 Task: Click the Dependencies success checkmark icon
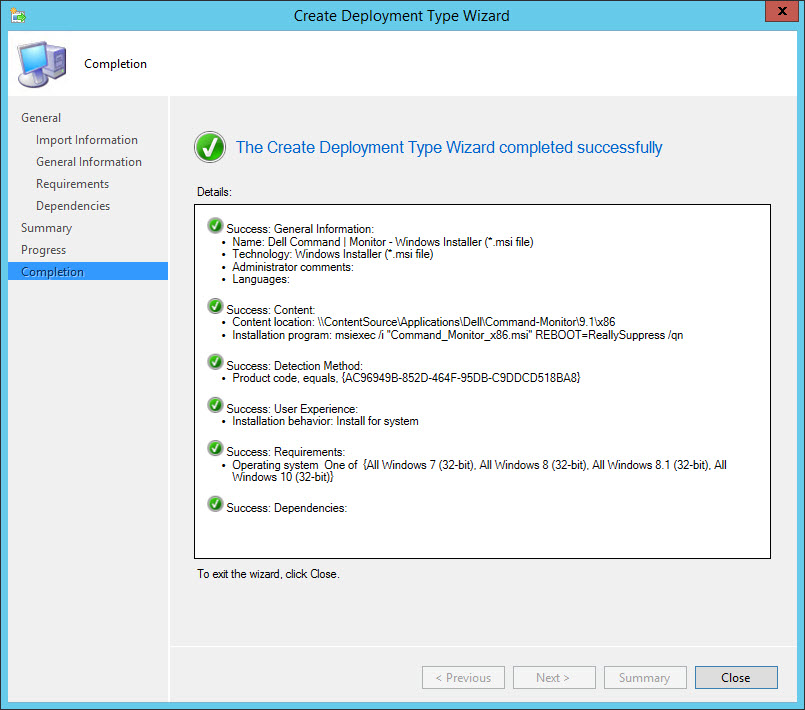(215, 505)
